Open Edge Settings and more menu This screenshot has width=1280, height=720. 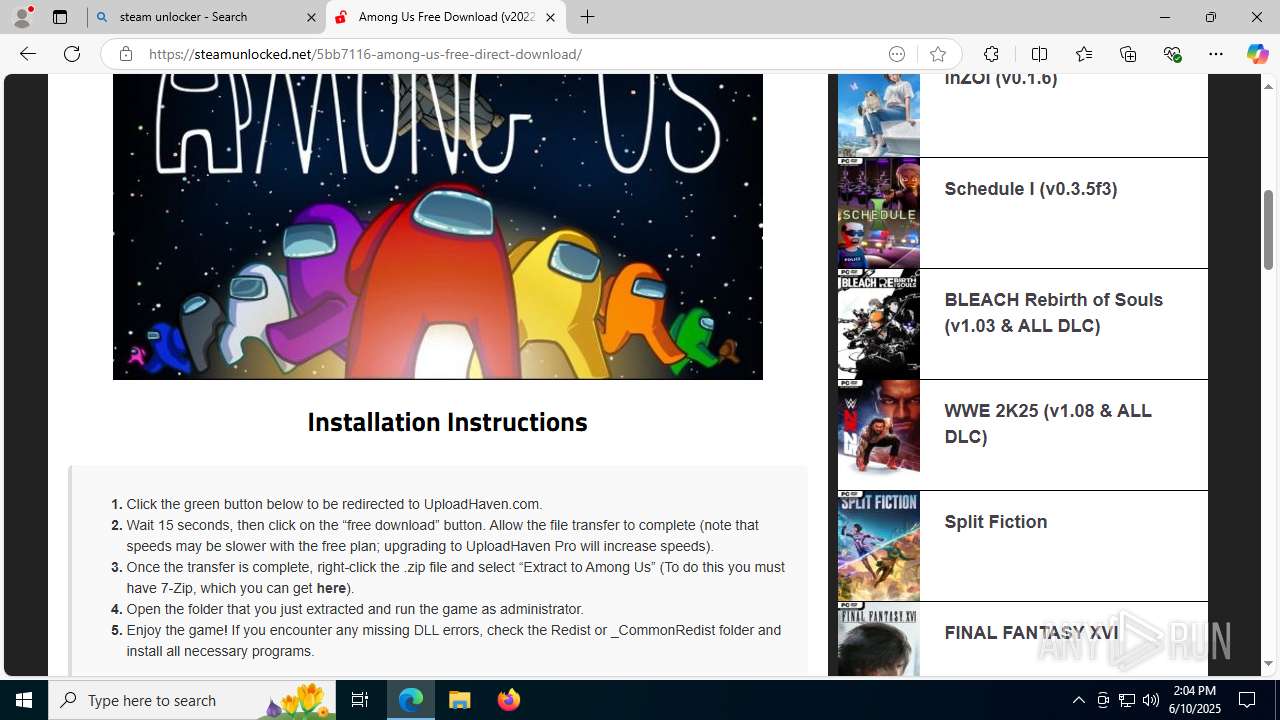[x=1216, y=54]
